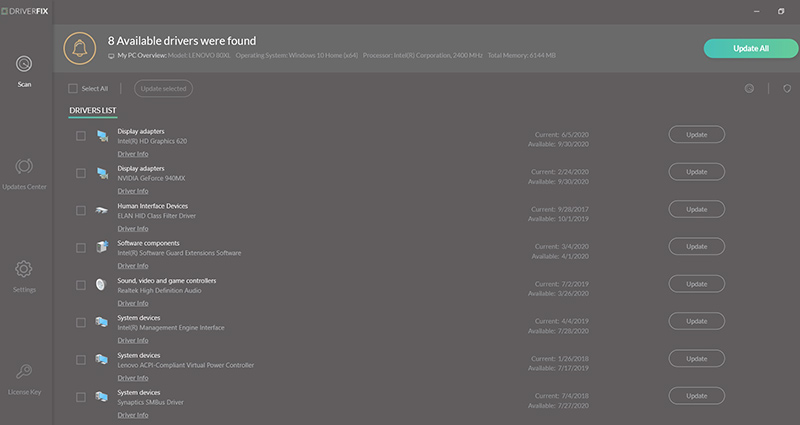Click the Lenovo ACPI Power Controller icon
The image size is (800, 425).
point(102,360)
